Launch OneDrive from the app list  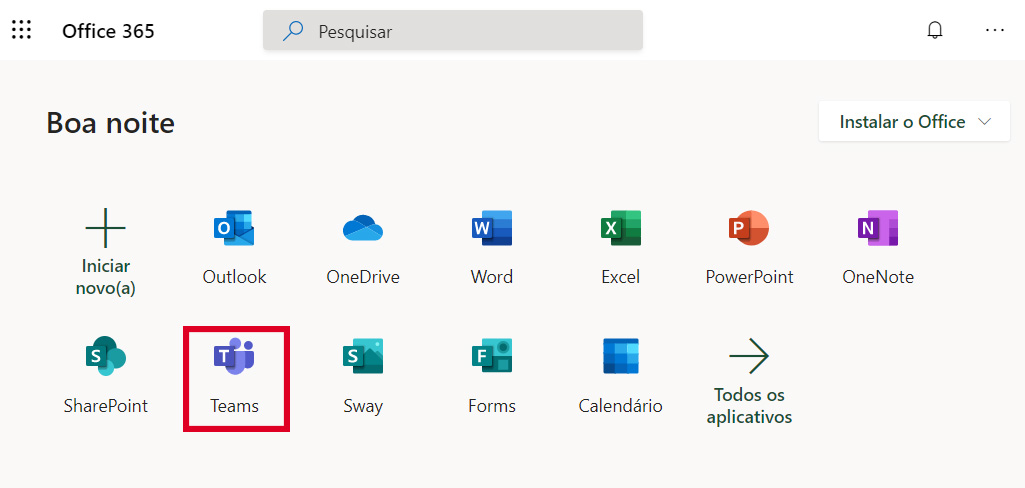[x=362, y=230]
